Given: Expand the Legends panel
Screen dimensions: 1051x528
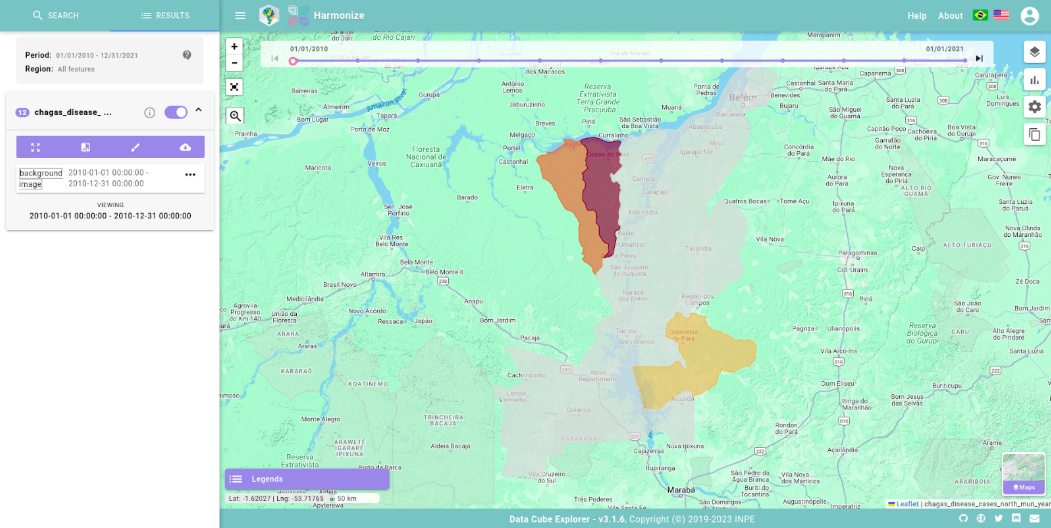Looking at the screenshot, I should click(306, 479).
